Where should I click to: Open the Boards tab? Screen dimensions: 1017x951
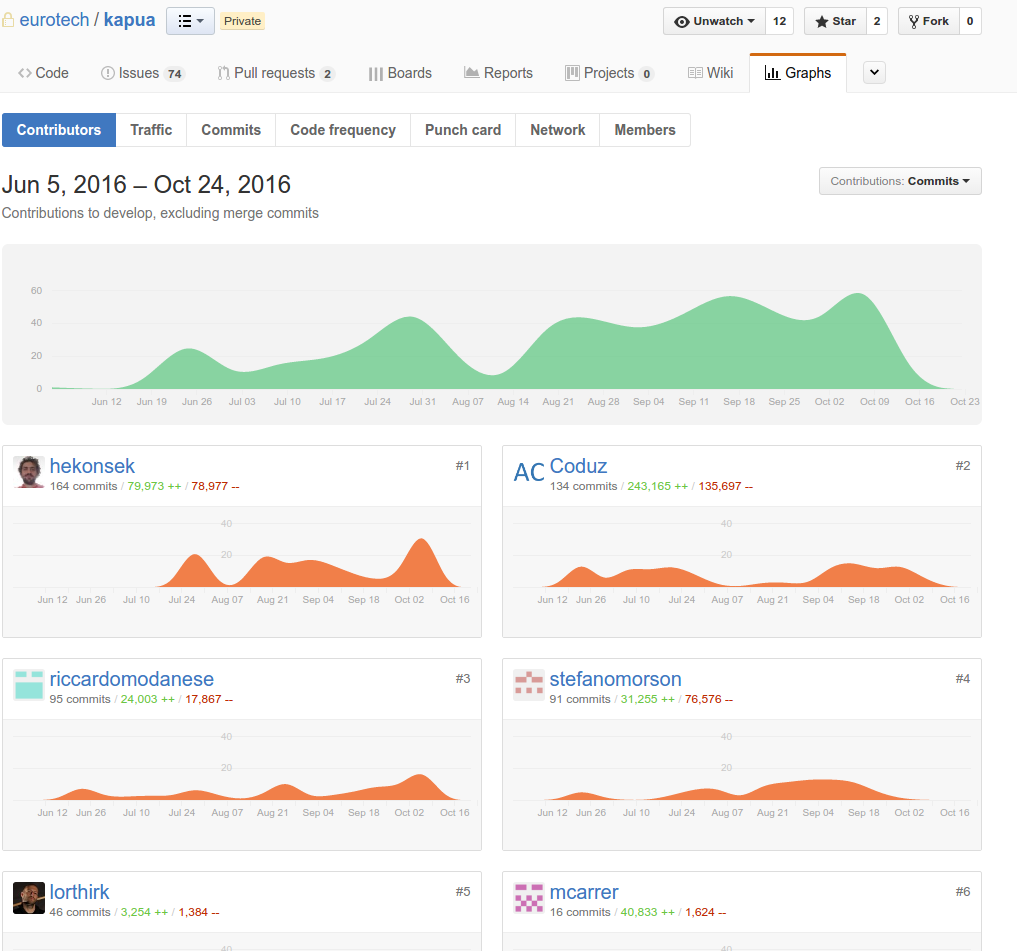400,73
